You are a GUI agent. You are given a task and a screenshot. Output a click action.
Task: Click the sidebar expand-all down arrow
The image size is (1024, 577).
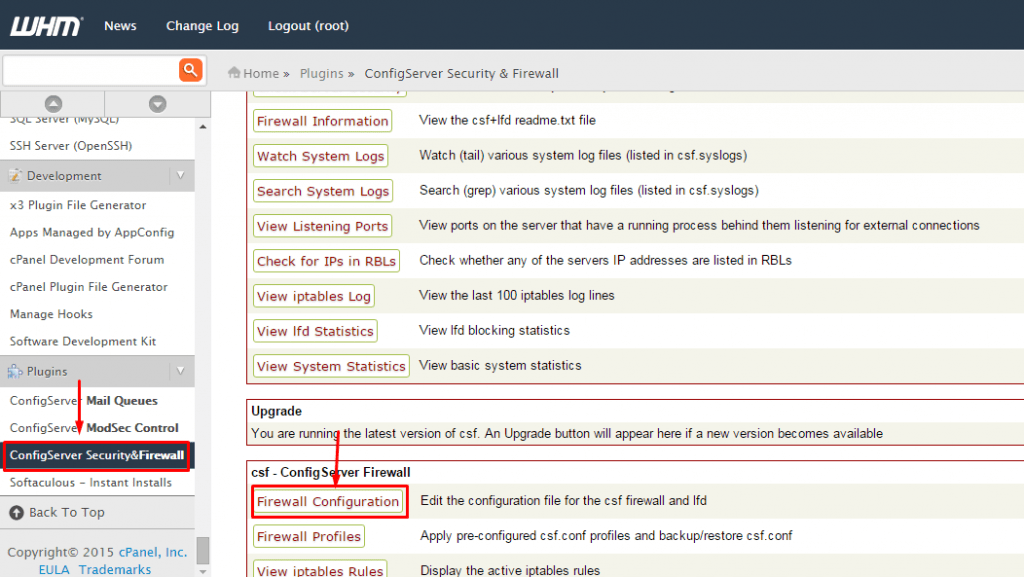157,104
